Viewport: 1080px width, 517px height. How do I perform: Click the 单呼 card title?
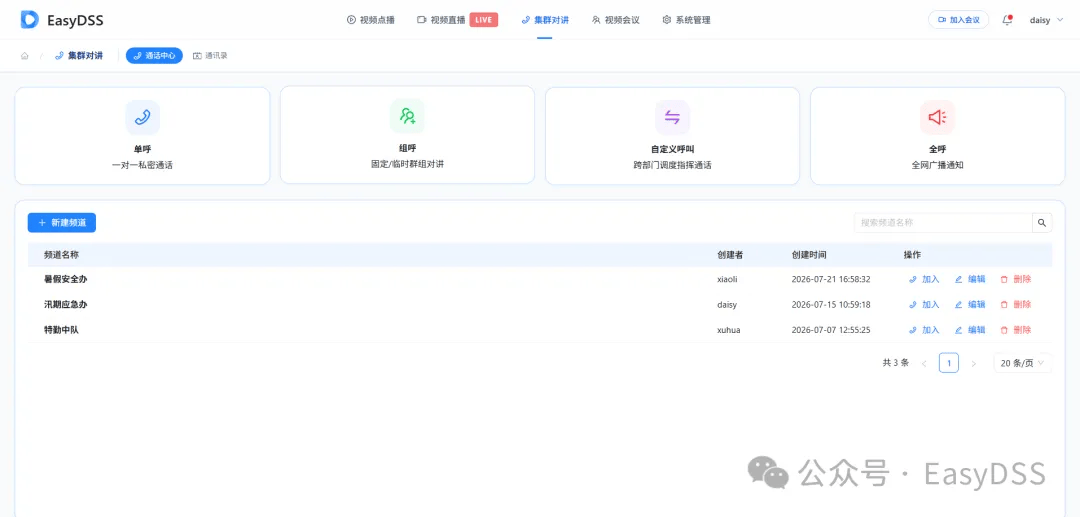click(x=143, y=149)
